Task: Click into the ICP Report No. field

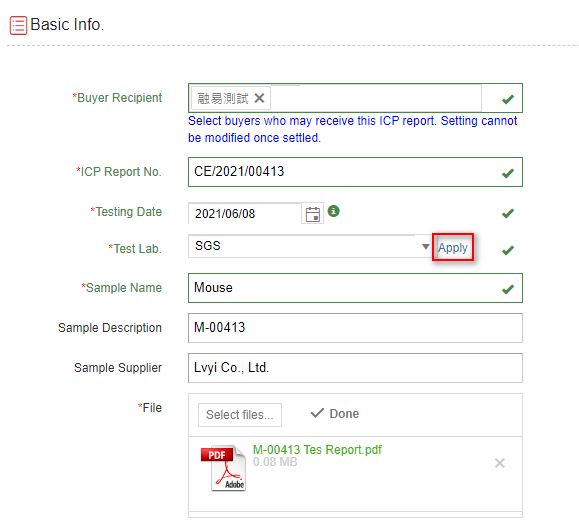Action: (x=355, y=172)
